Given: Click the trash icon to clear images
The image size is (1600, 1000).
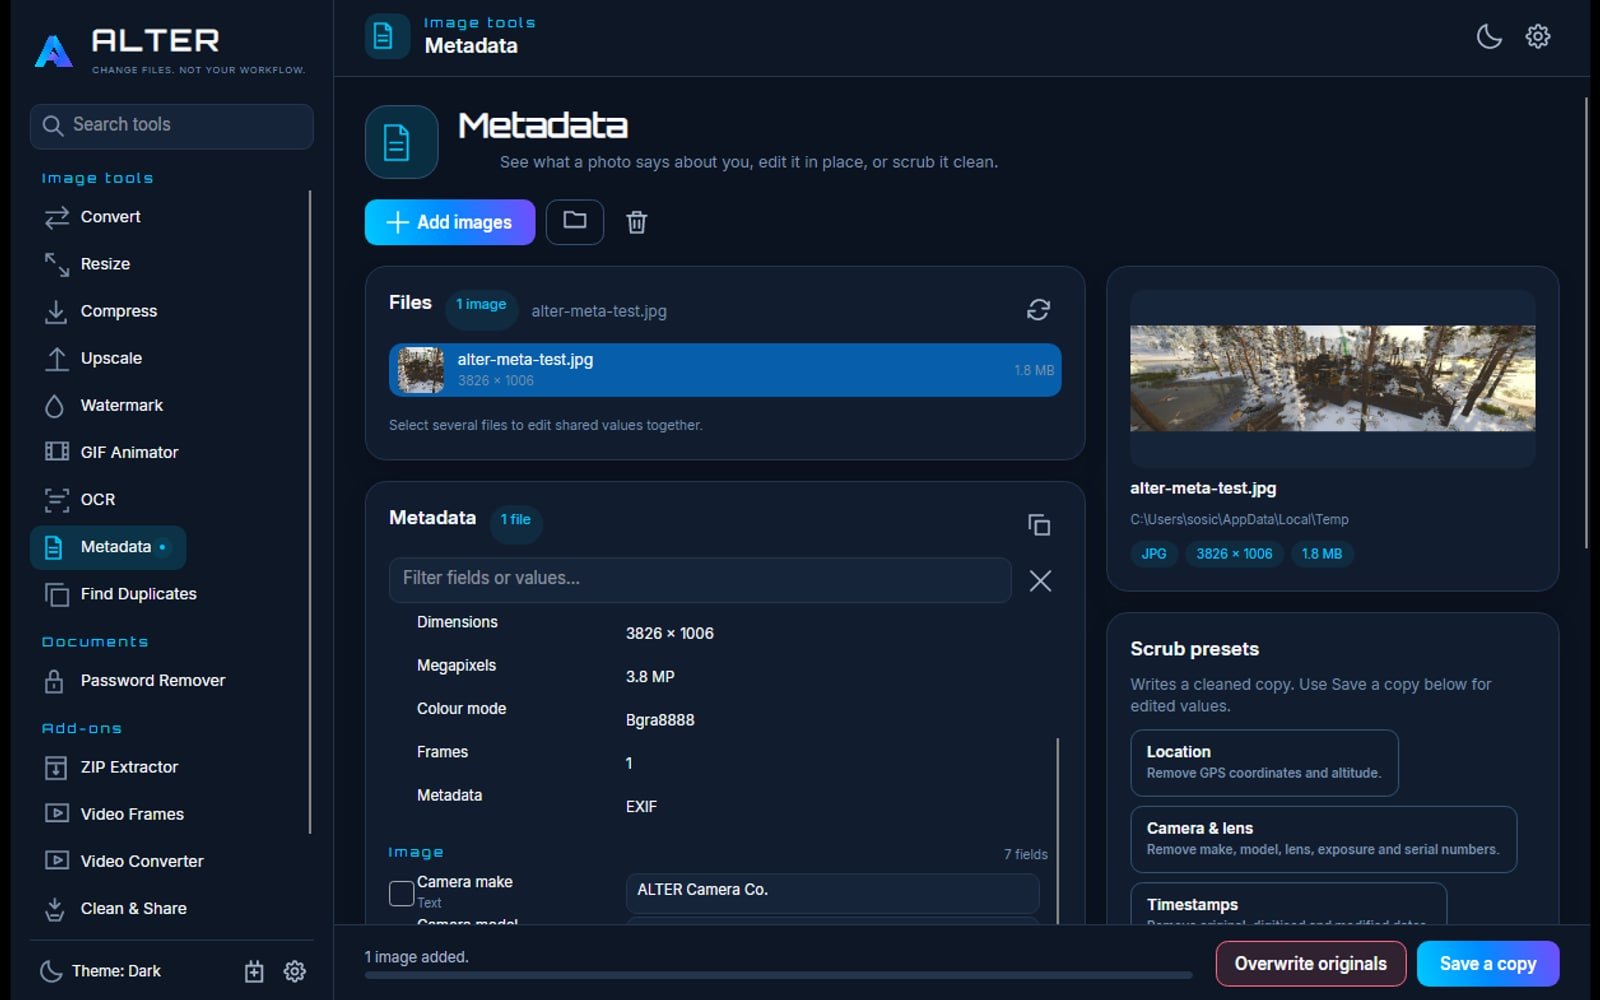Looking at the screenshot, I should (x=636, y=222).
